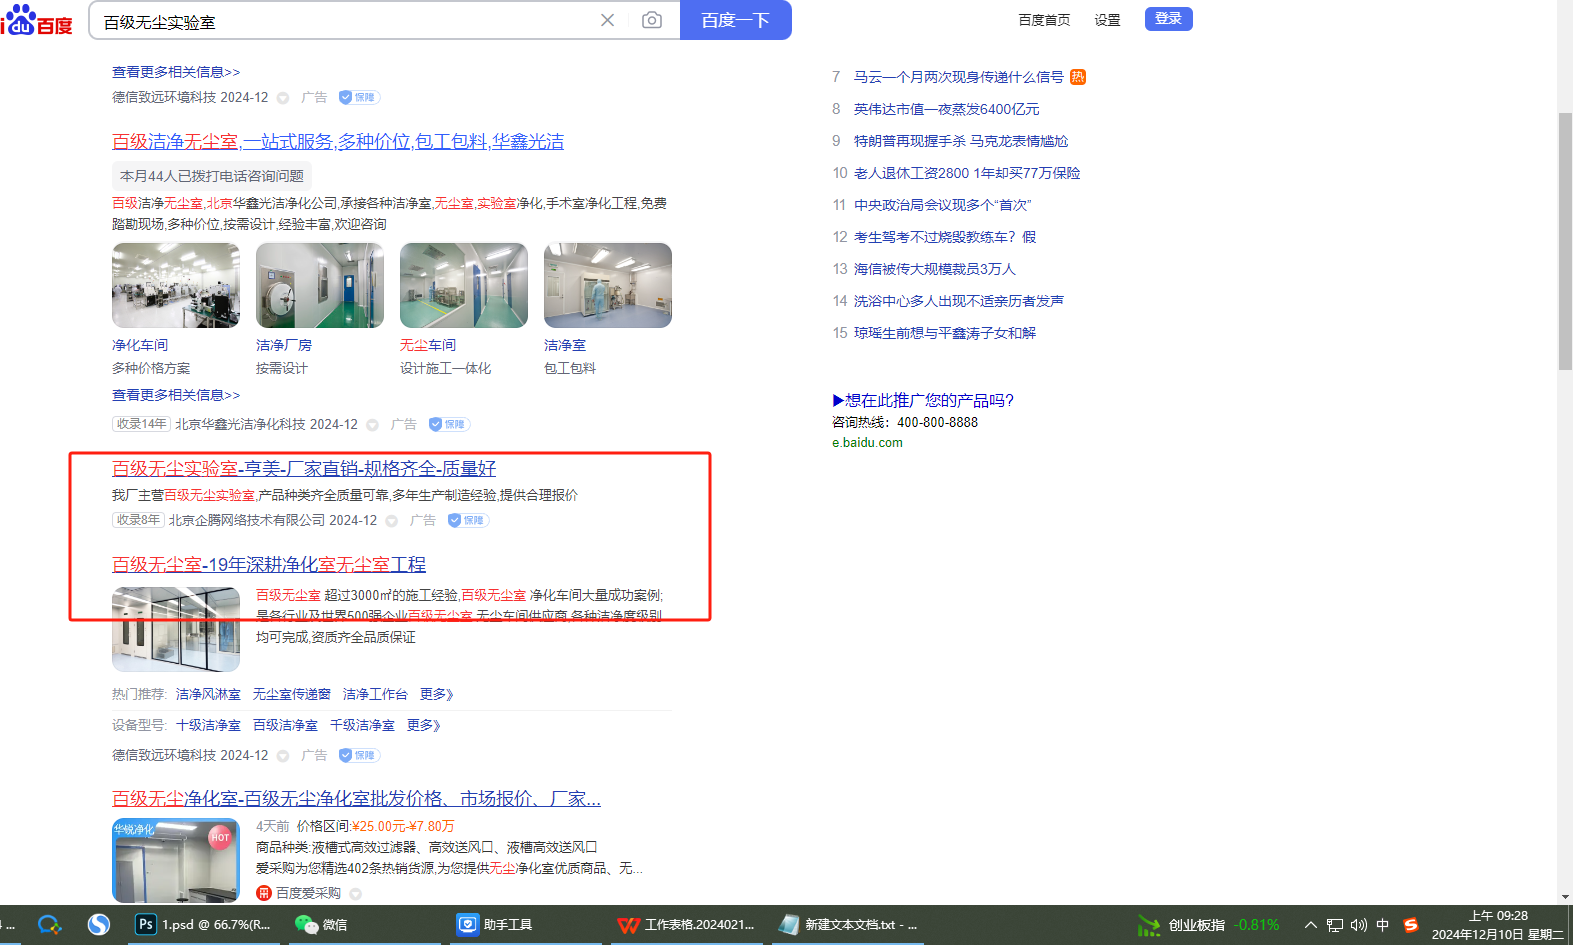Open hot search 马云一个月两次现身传递什么信号
Viewport: 1573px width, 945px height.
pyautogui.click(x=959, y=77)
